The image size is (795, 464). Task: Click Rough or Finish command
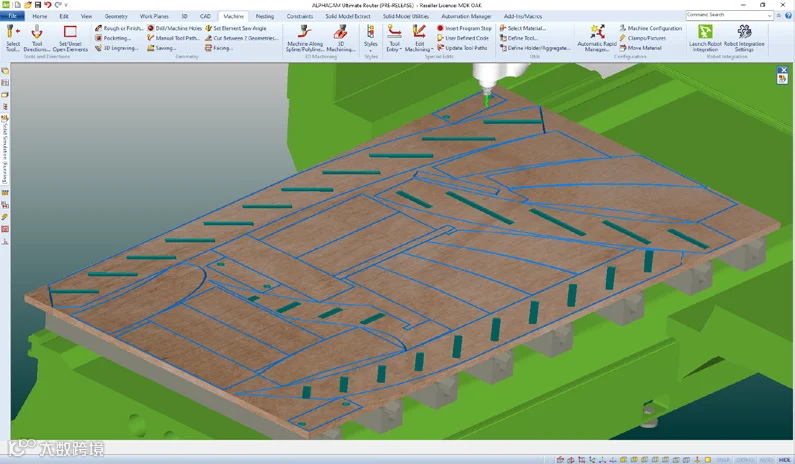click(119, 28)
